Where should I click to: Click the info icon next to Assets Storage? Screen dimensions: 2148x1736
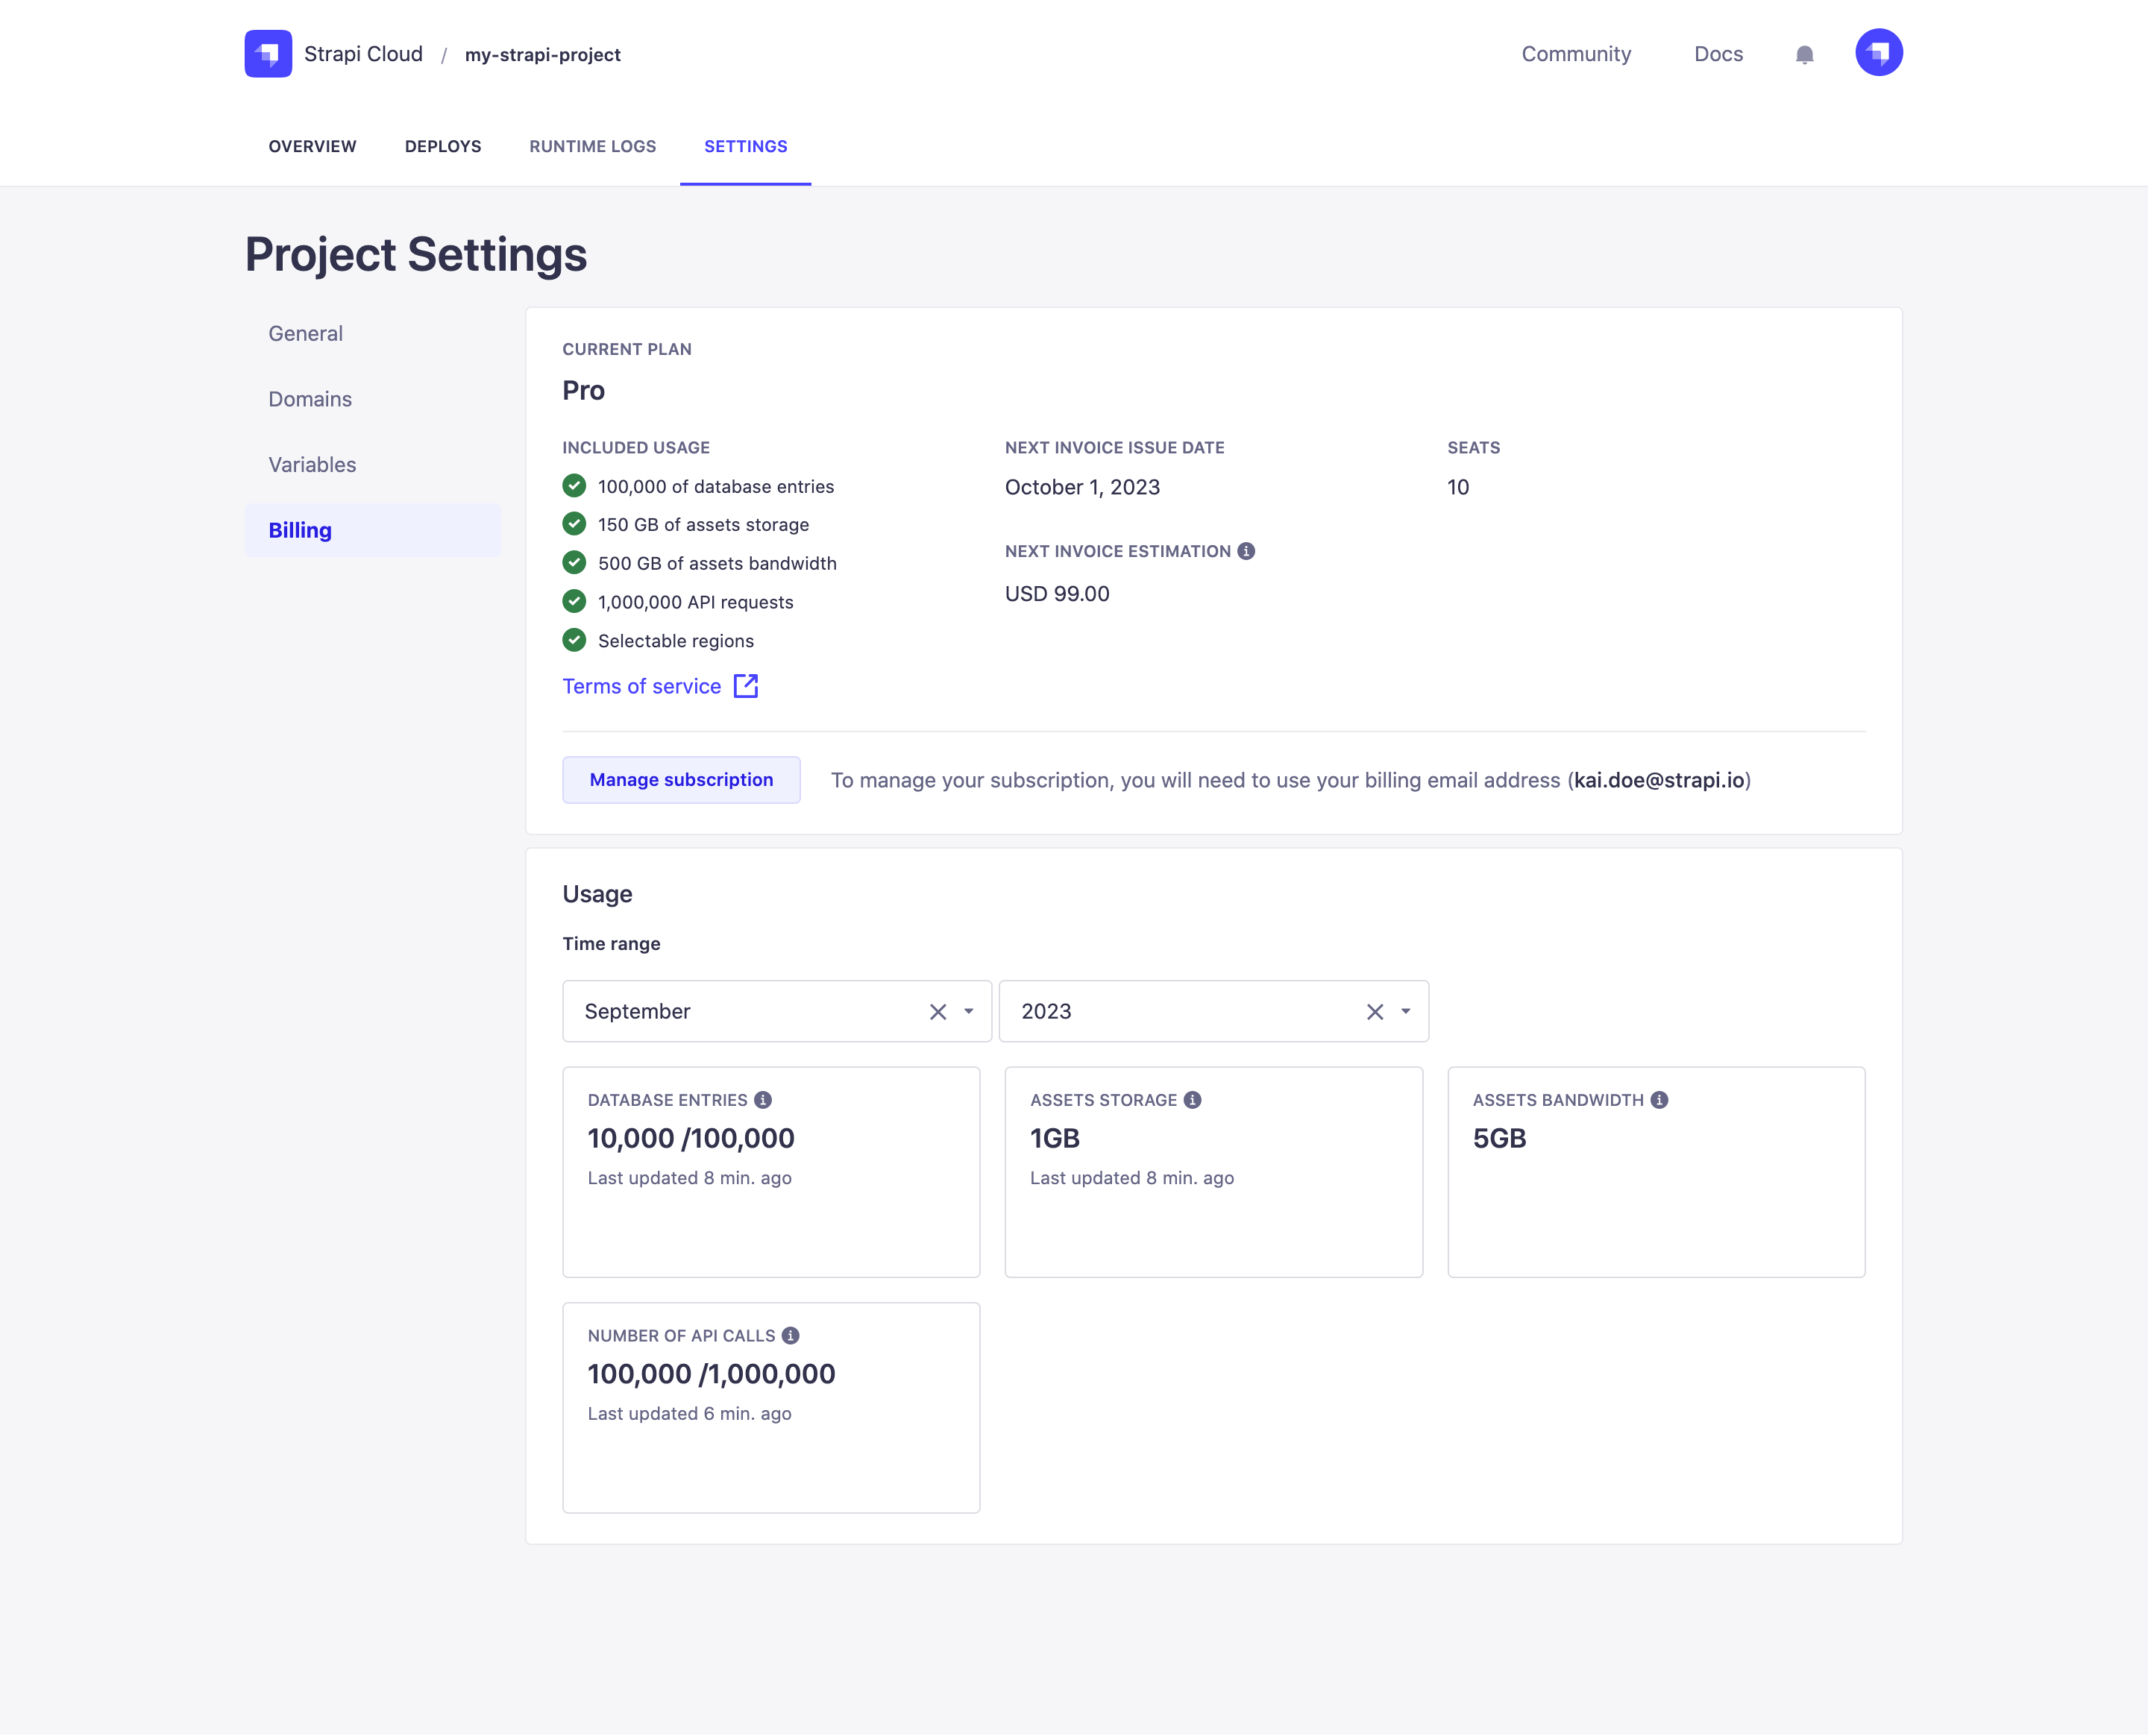(1195, 1100)
